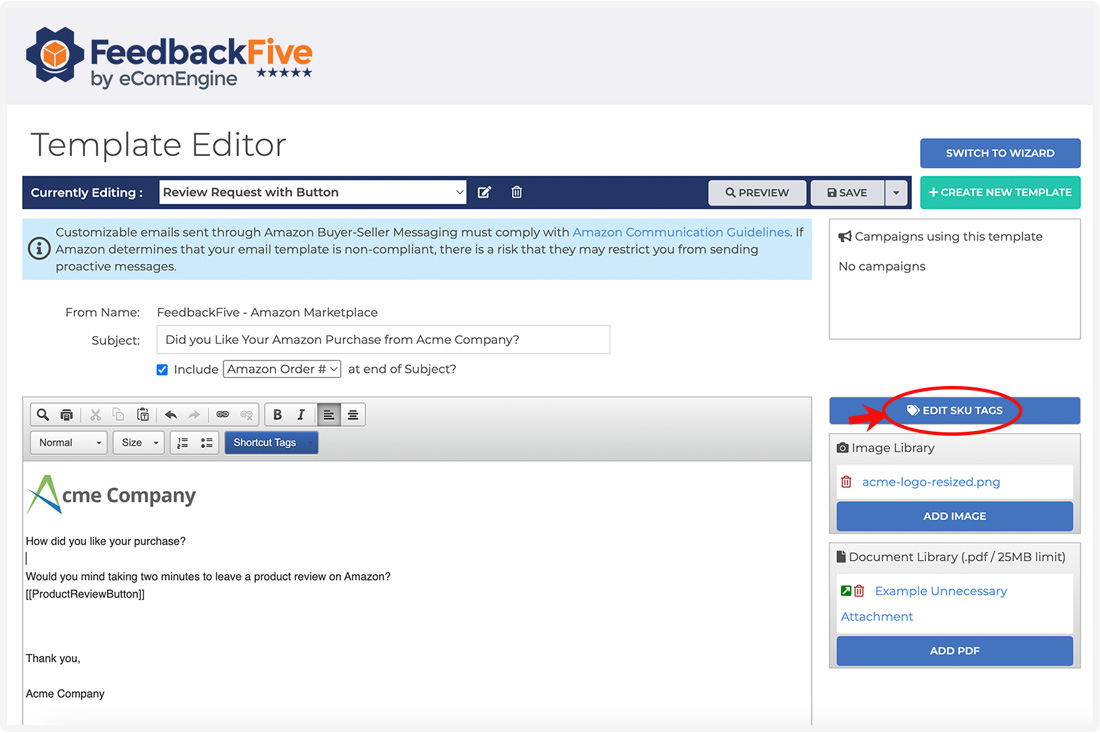Click the print icon in editor toolbar

(x=66, y=415)
